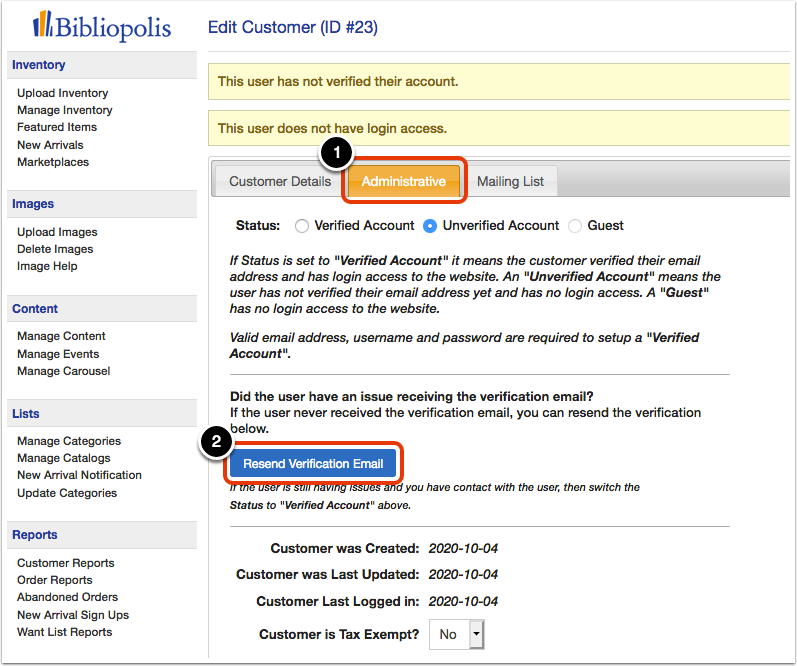Go to Manage Events
The width and height of the screenshot is (797, 666).
58,354
